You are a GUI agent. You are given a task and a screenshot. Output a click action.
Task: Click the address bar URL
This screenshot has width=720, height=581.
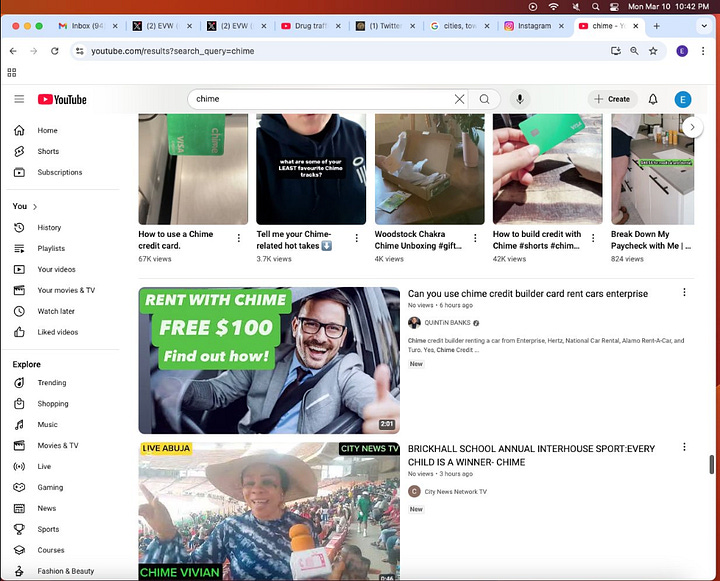tap(173, 51)
